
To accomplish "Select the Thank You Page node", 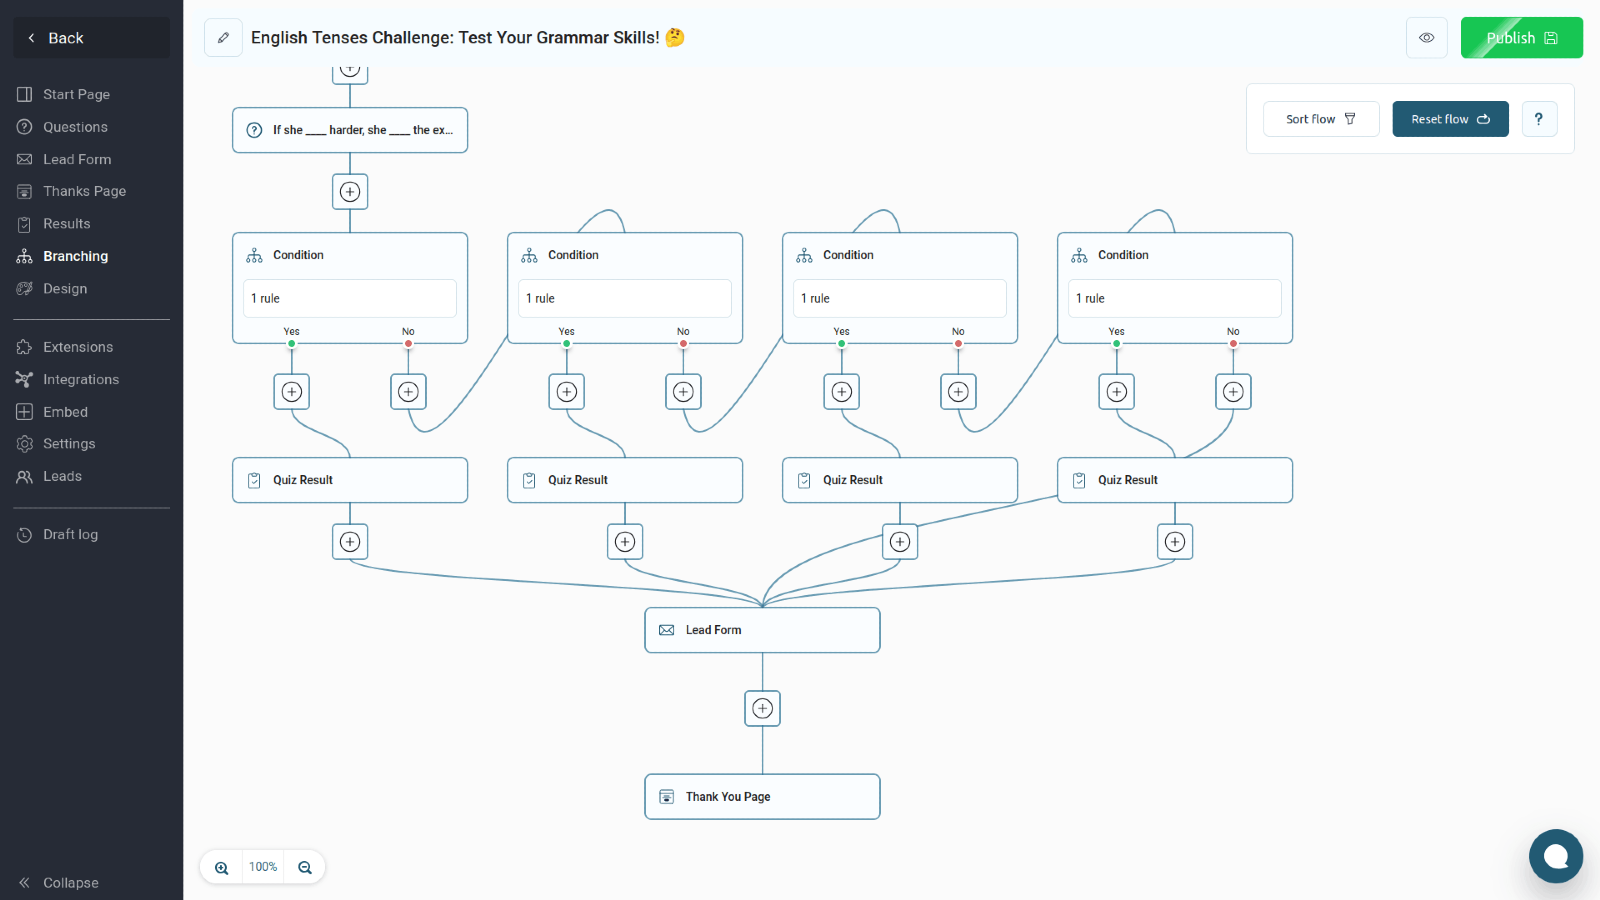I will coord(762,797).
